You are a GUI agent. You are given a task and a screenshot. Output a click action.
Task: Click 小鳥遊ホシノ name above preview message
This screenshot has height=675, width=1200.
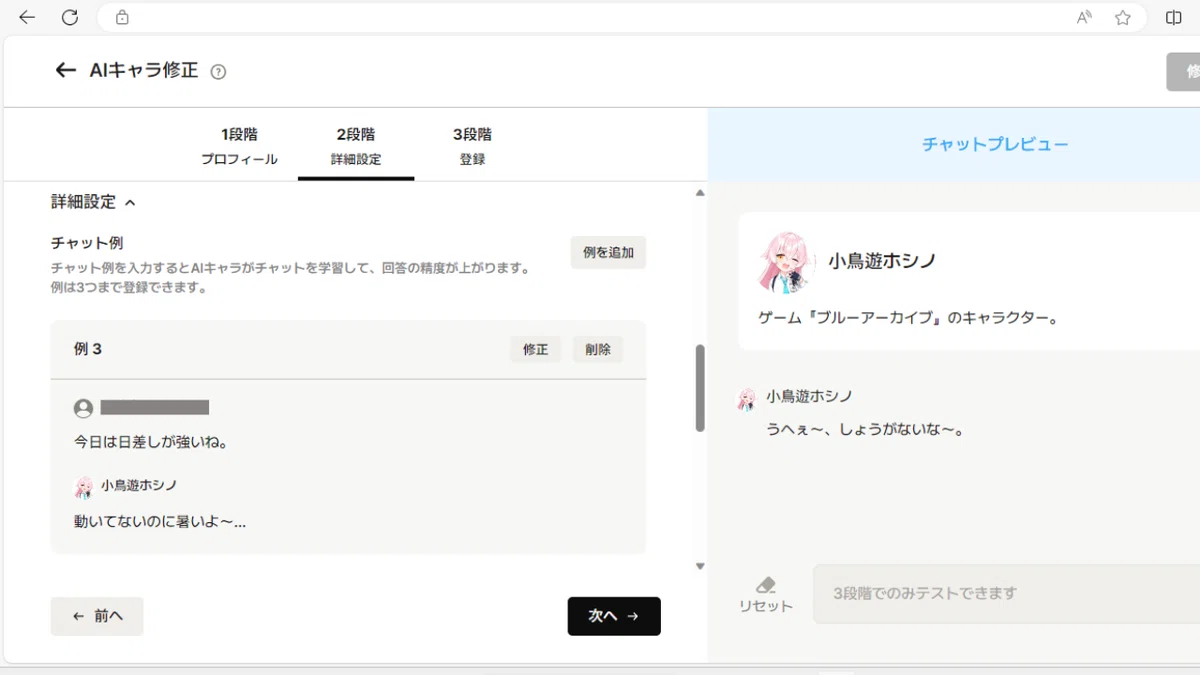point(810,396)
